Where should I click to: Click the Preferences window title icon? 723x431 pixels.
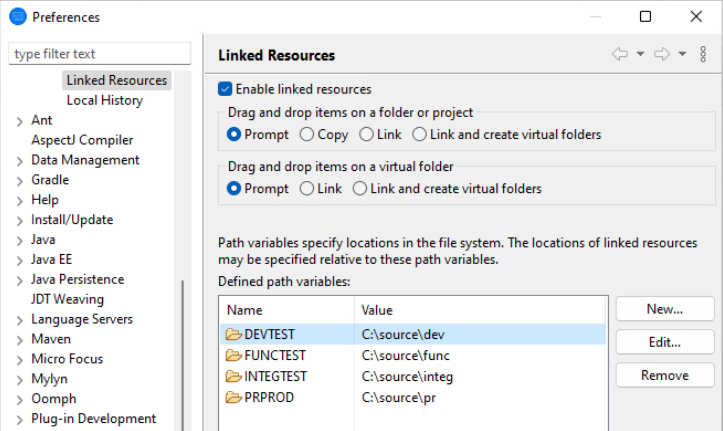(17, 17)
